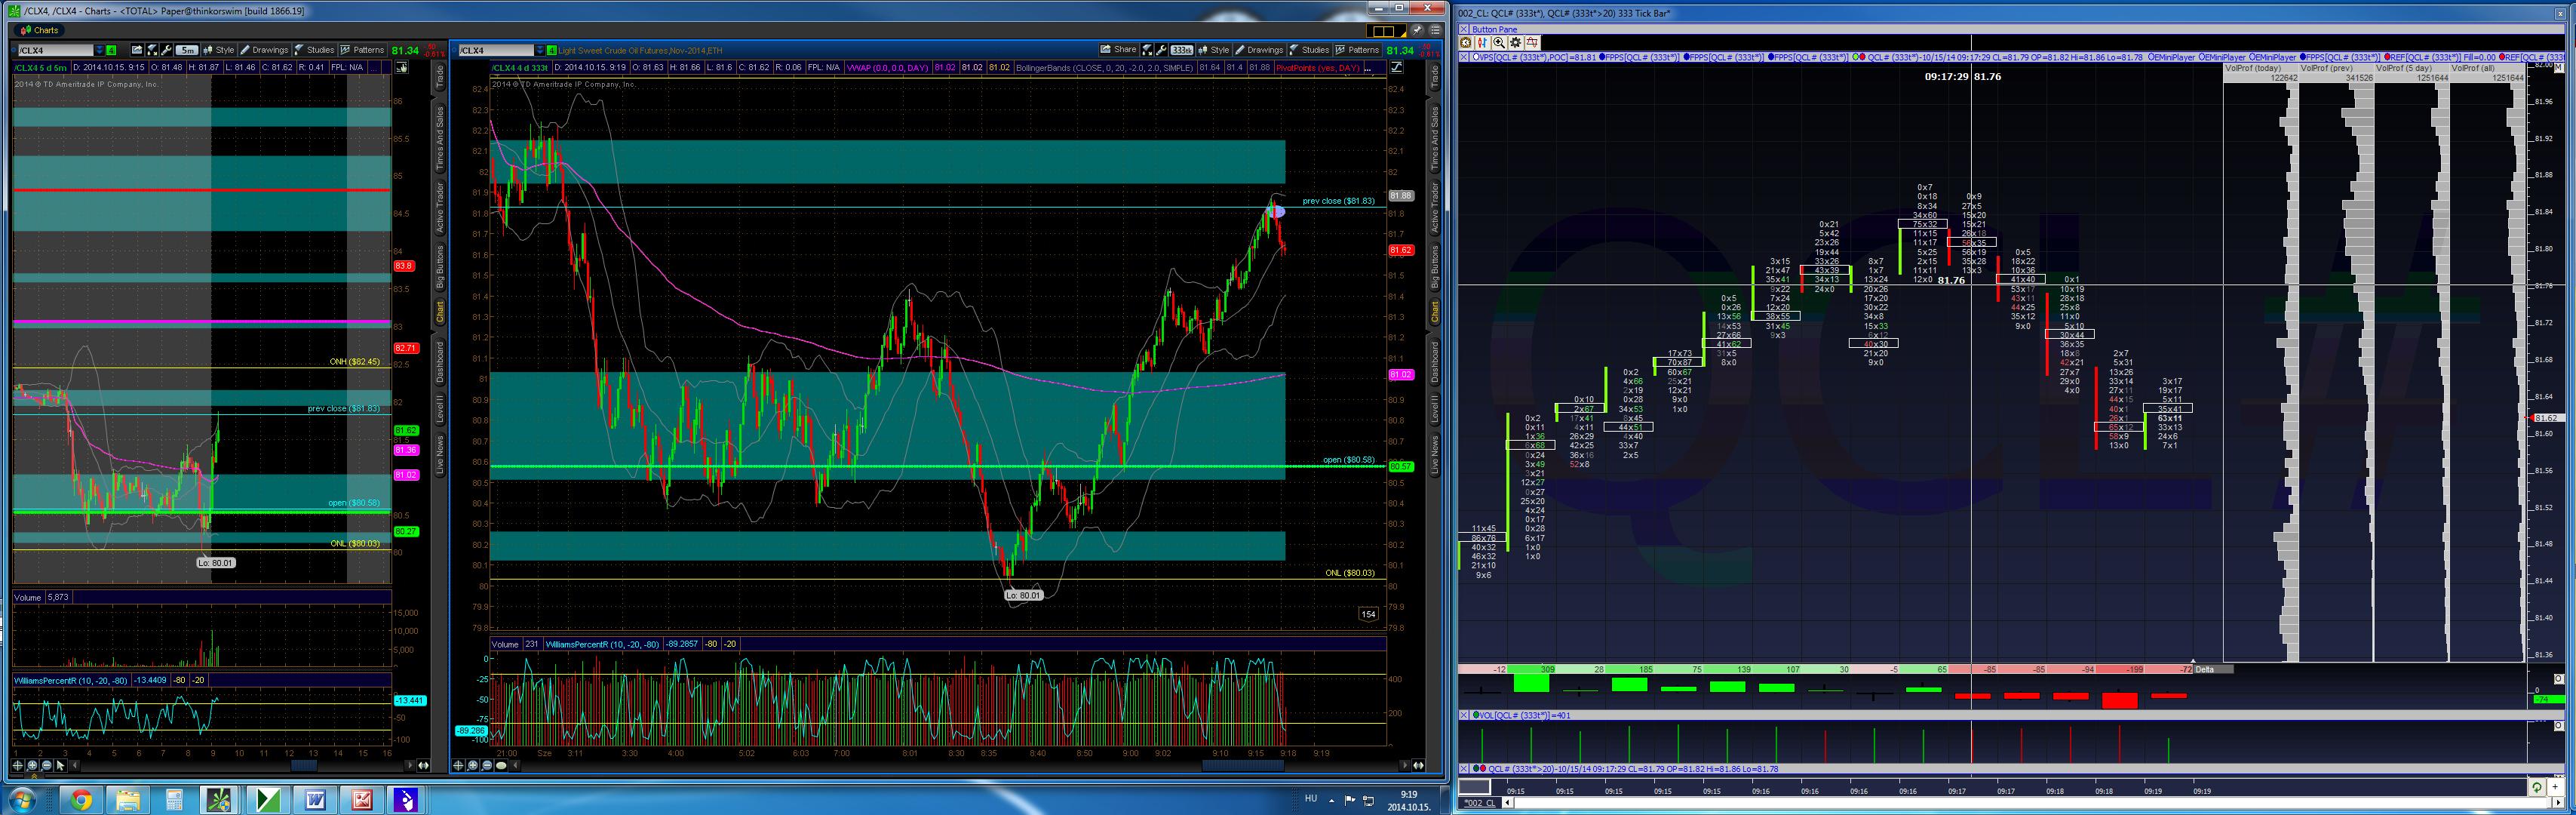Click zoom out icon below left chart
This screenshot has width=2576, height=815.
click(46, 766)
